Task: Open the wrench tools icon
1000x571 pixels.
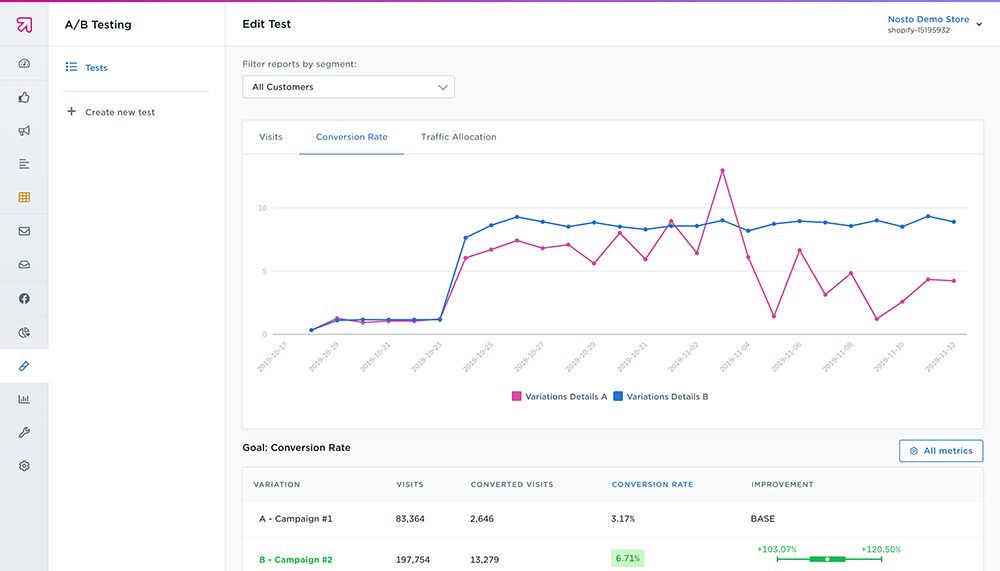Action: tap(24, 432)
